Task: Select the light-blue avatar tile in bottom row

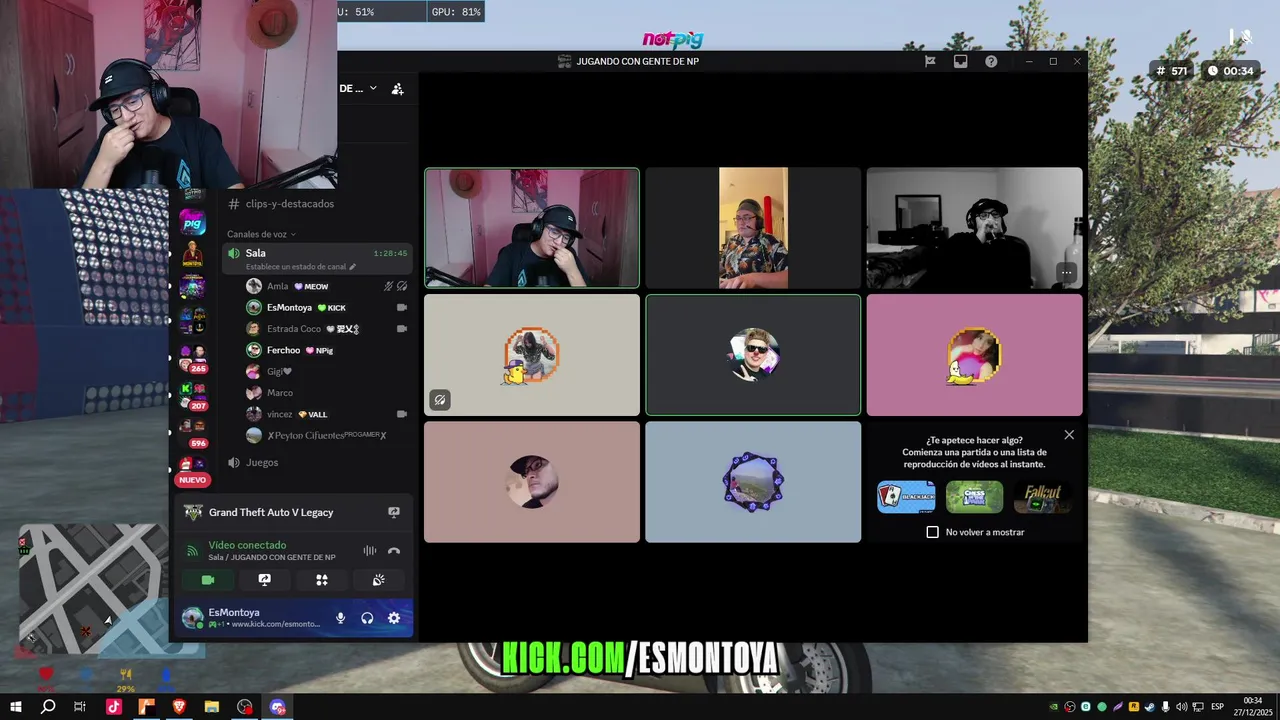Action: coord(753,482)
